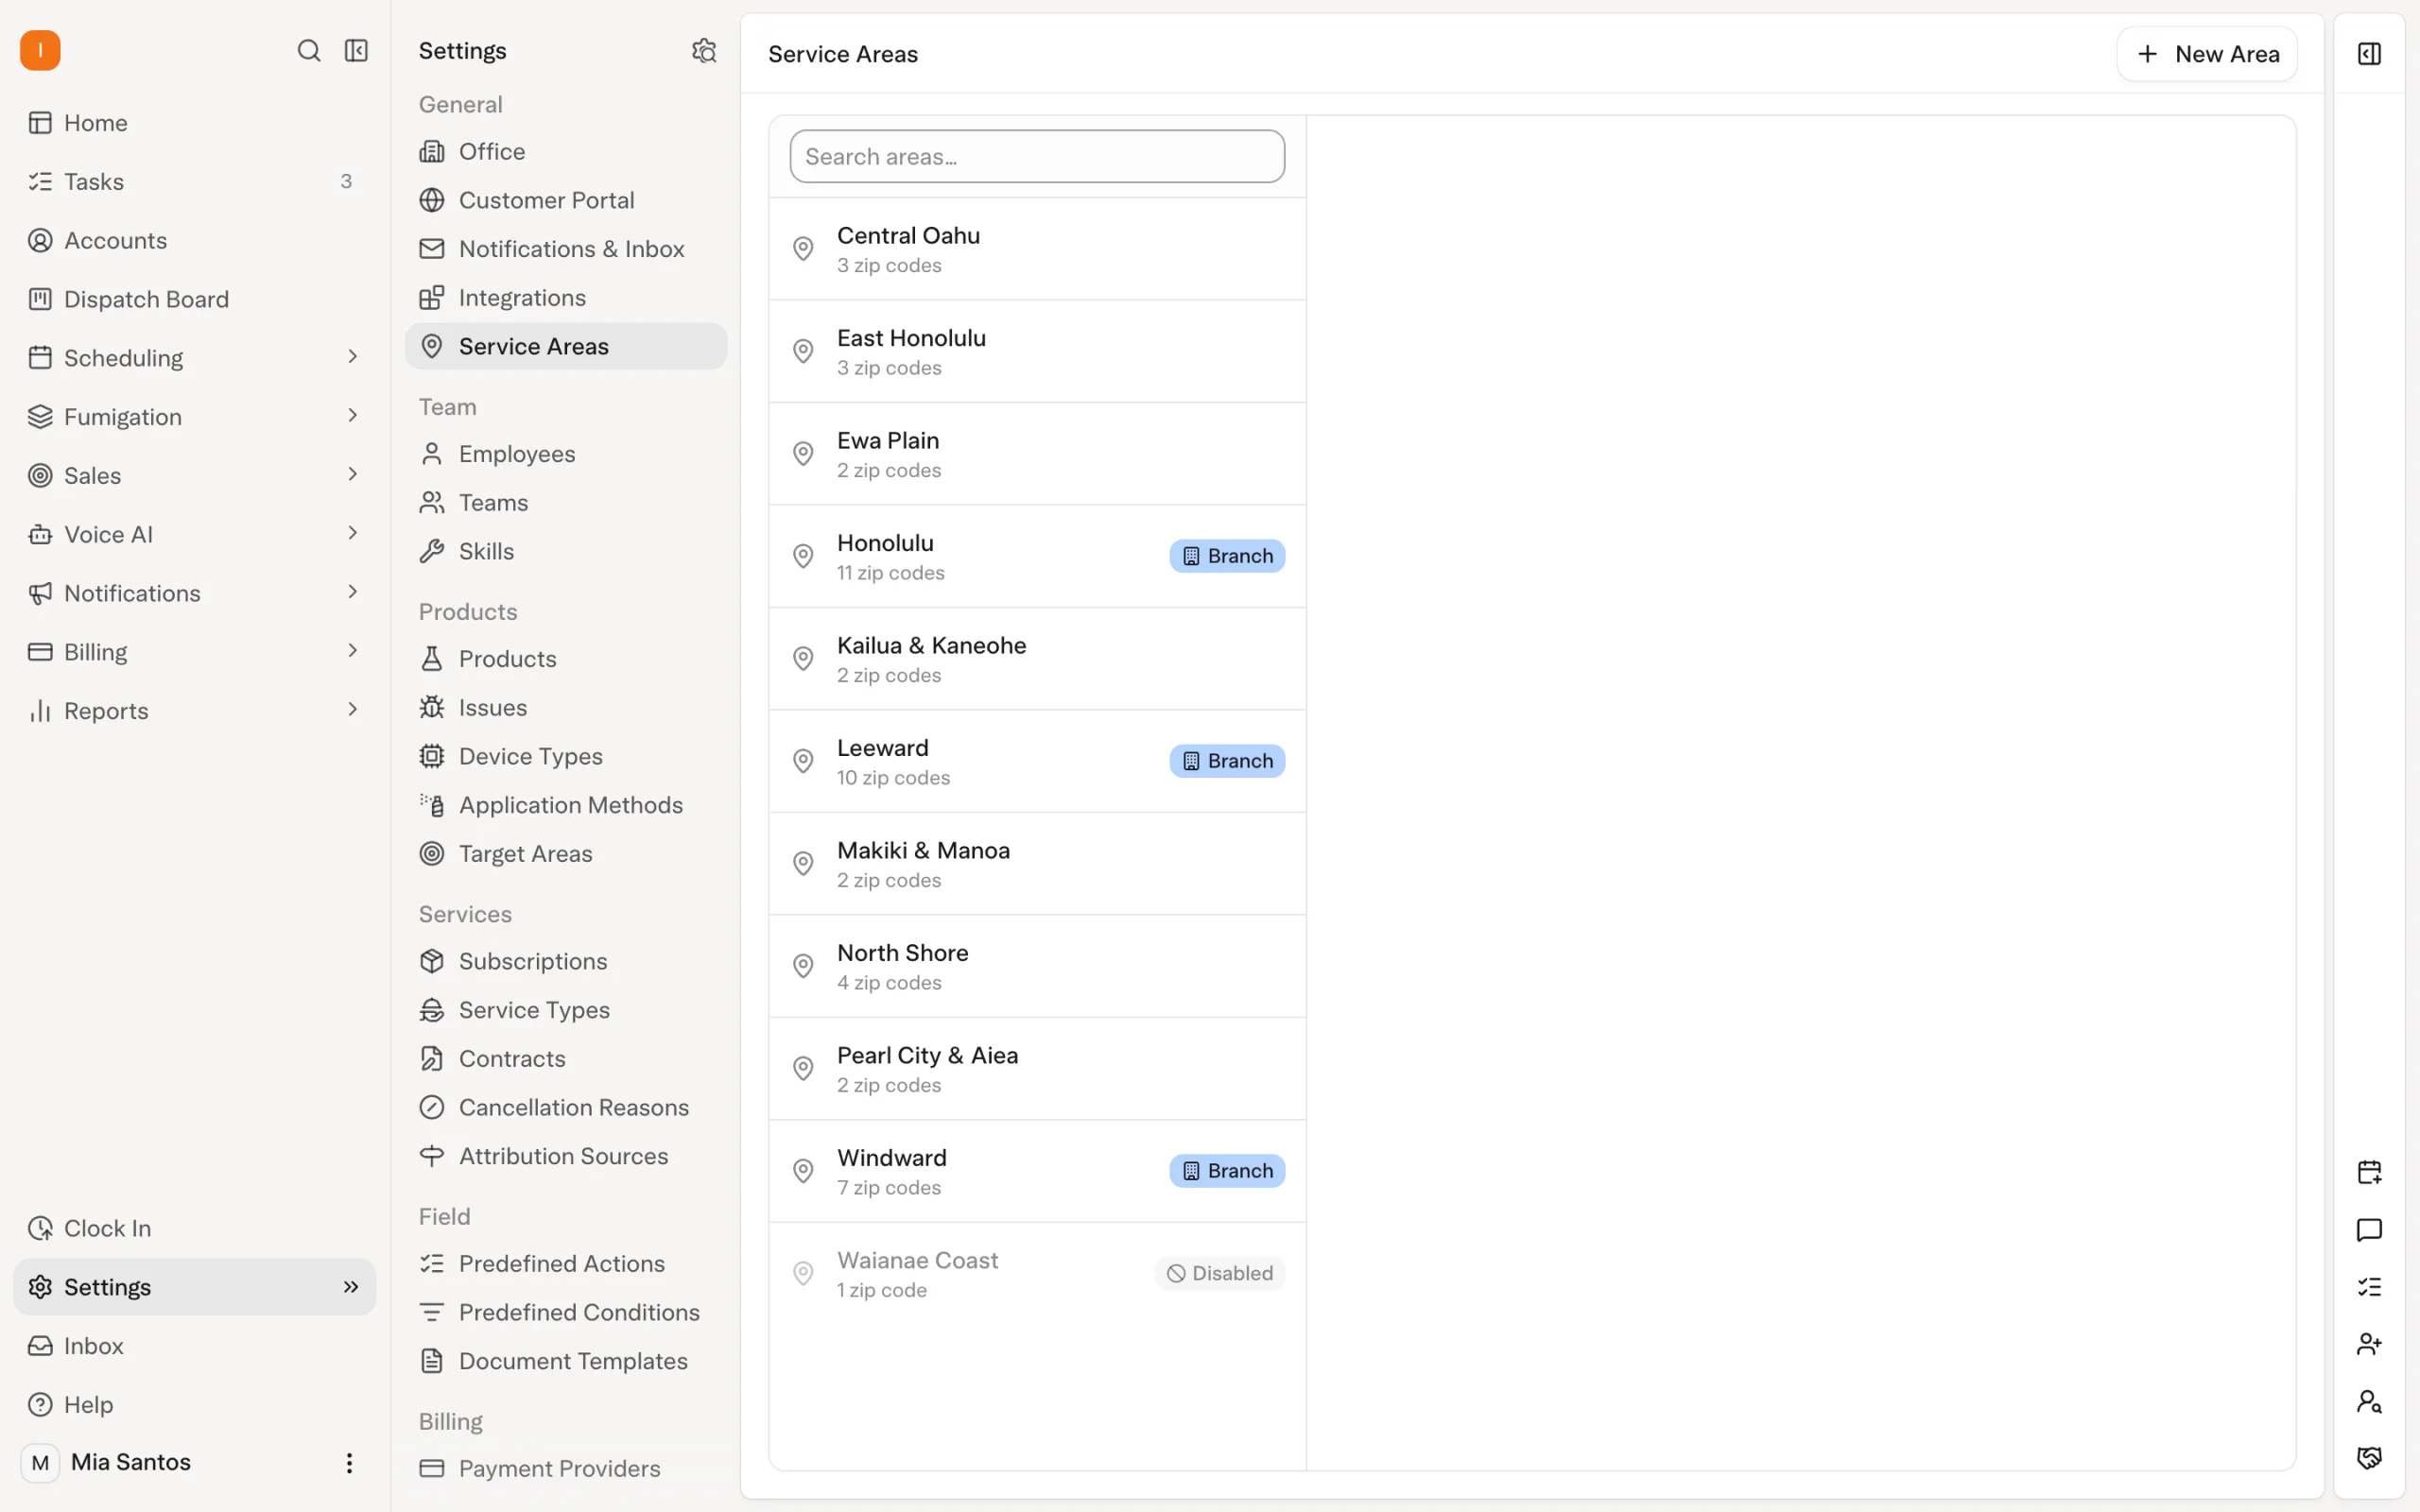Click the Clock In icon
Viewport: 2420px width, 1512px height.
pyautogui.click(x=40, y=1228)
